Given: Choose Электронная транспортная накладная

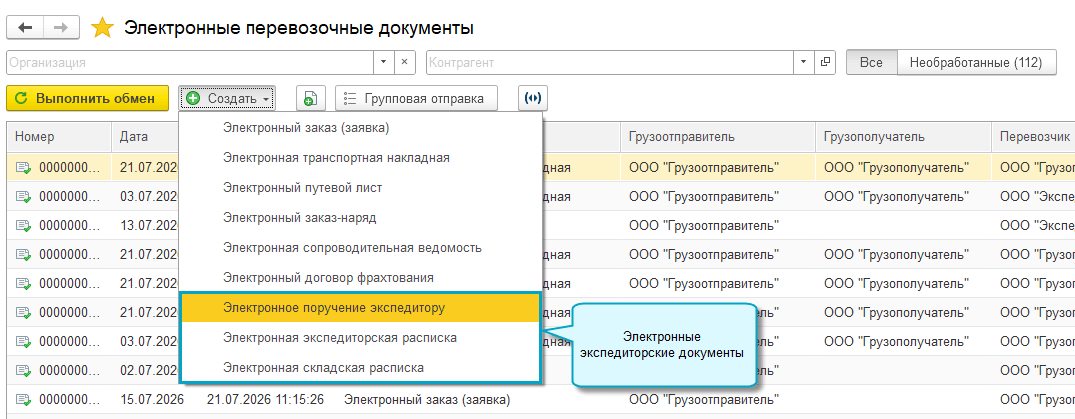Looking at the screenshot, I should (360, 158).
